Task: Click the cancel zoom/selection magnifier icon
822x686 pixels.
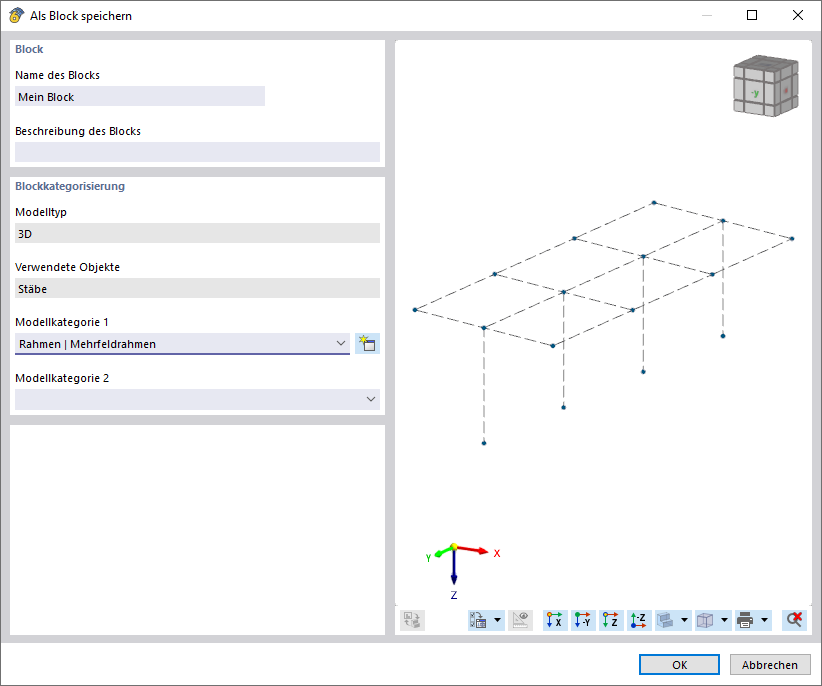Action: pos(794,620)
